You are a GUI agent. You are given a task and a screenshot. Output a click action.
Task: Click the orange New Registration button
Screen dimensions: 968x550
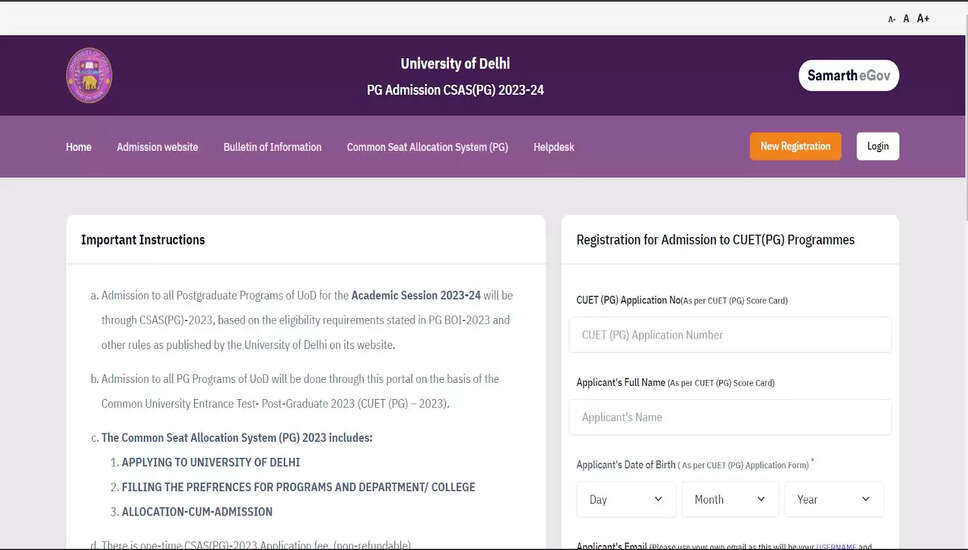click(x=795, y=146)
